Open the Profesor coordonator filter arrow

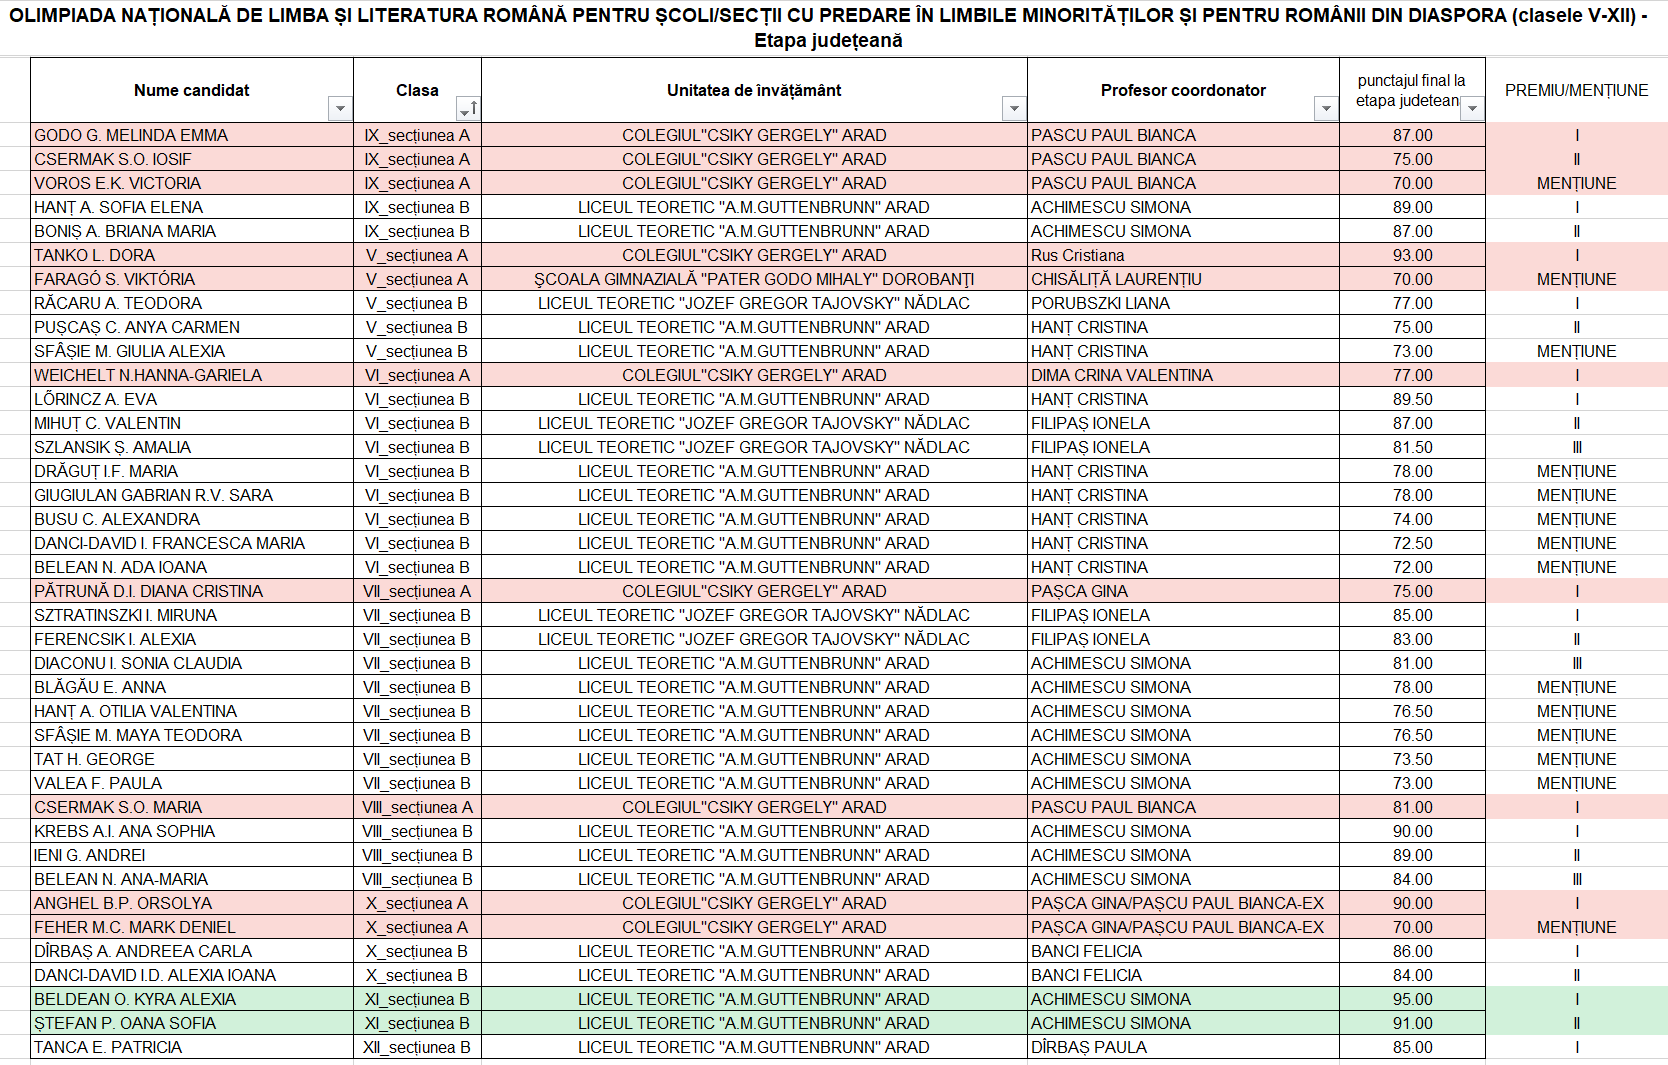pos(1326,109)
